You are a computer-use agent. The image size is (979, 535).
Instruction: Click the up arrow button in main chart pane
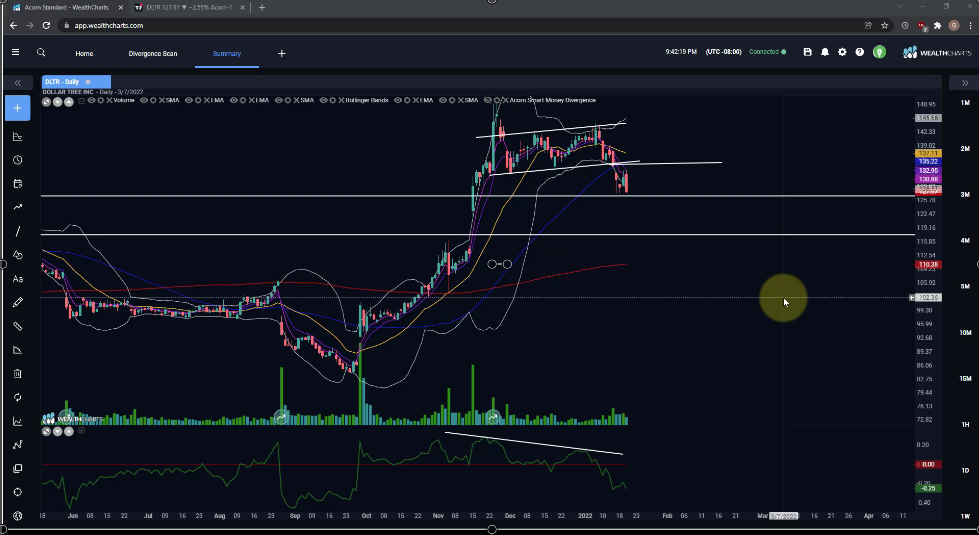pos(69,101)
